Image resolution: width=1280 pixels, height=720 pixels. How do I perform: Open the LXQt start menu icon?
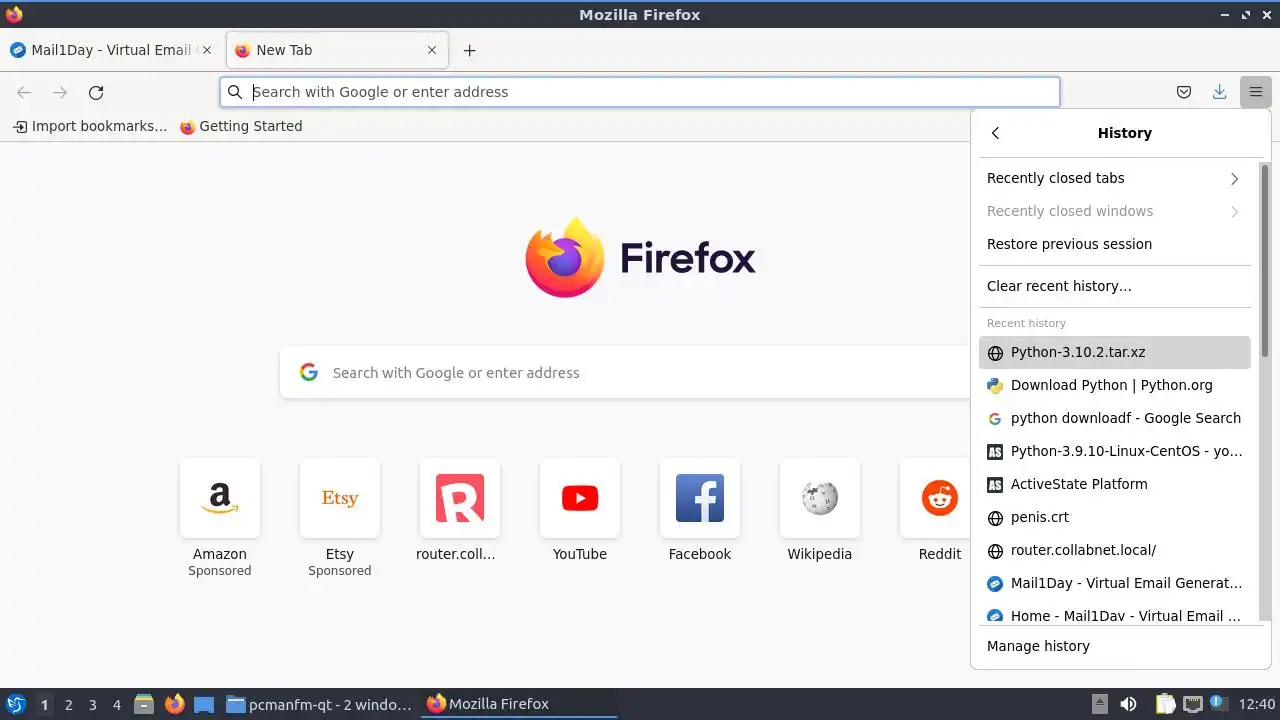[x=15, y=704]
